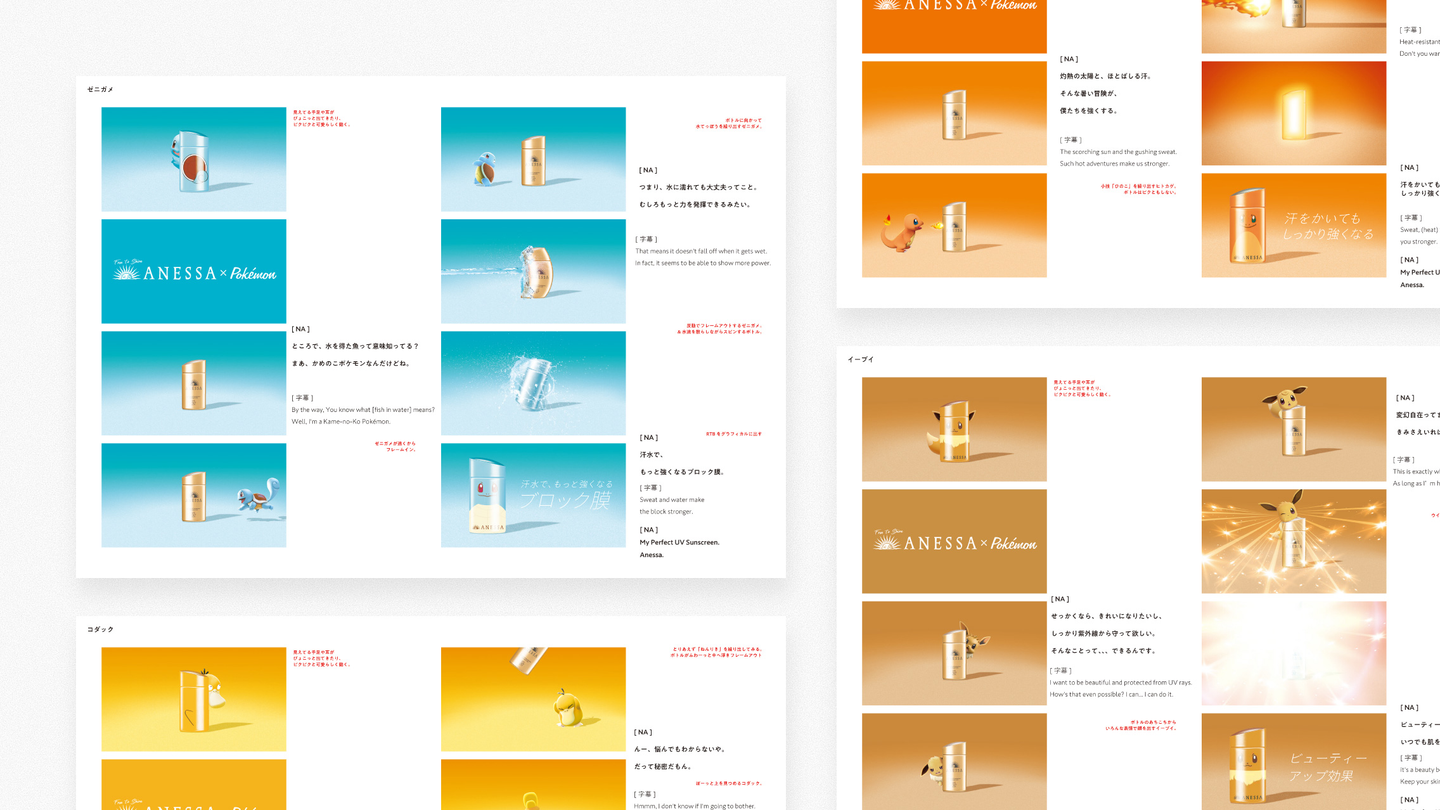The height and width of the screenshot is (810, 1440).
Task: Click subtitle 'Well, I'm a Kame-no-Ko Pokémon.'
Action: 341,422
